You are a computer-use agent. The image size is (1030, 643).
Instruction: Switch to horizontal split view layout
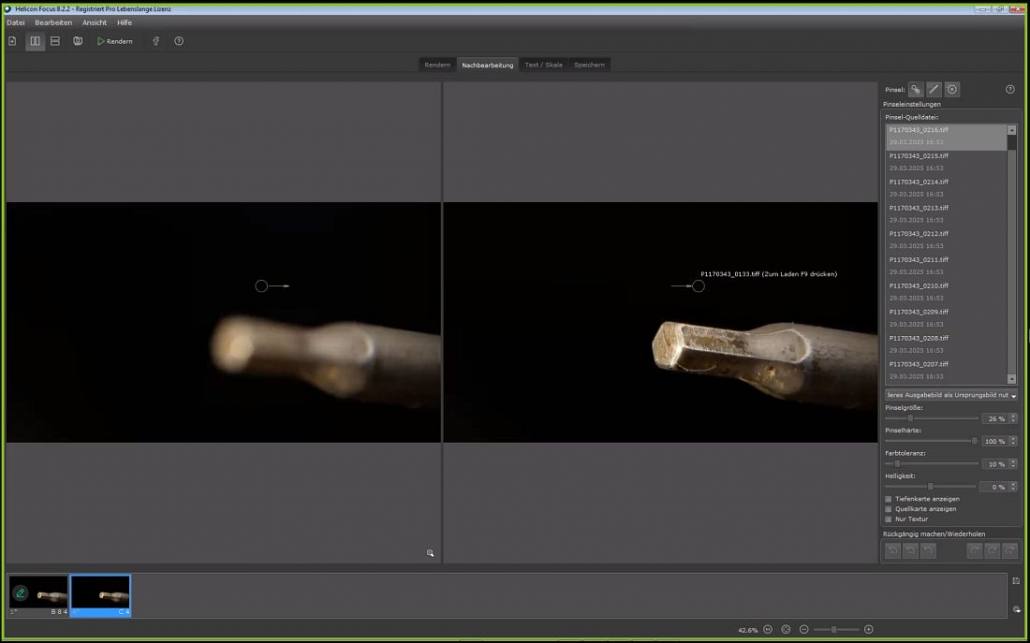tap(55, 41)
